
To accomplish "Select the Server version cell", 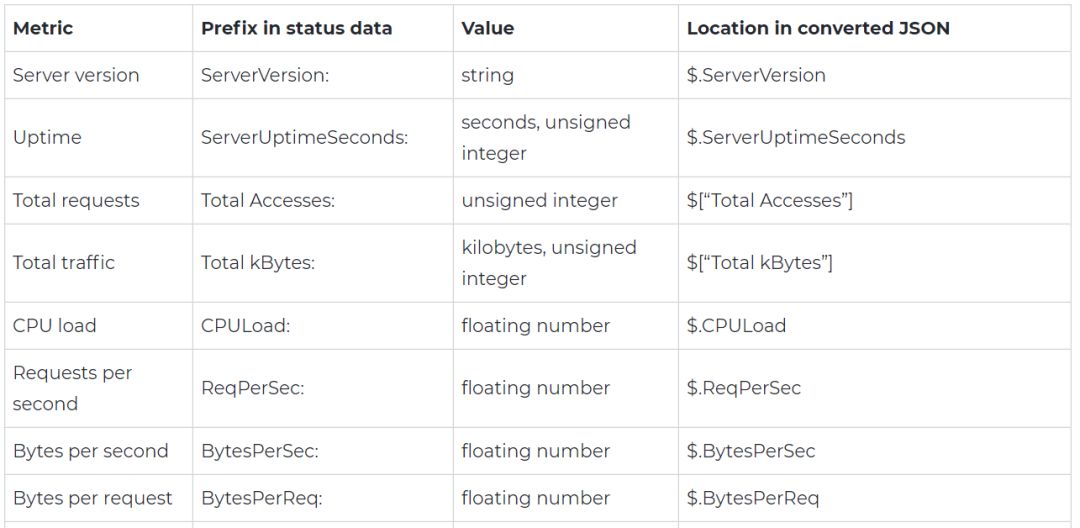I will coord(76,75).
